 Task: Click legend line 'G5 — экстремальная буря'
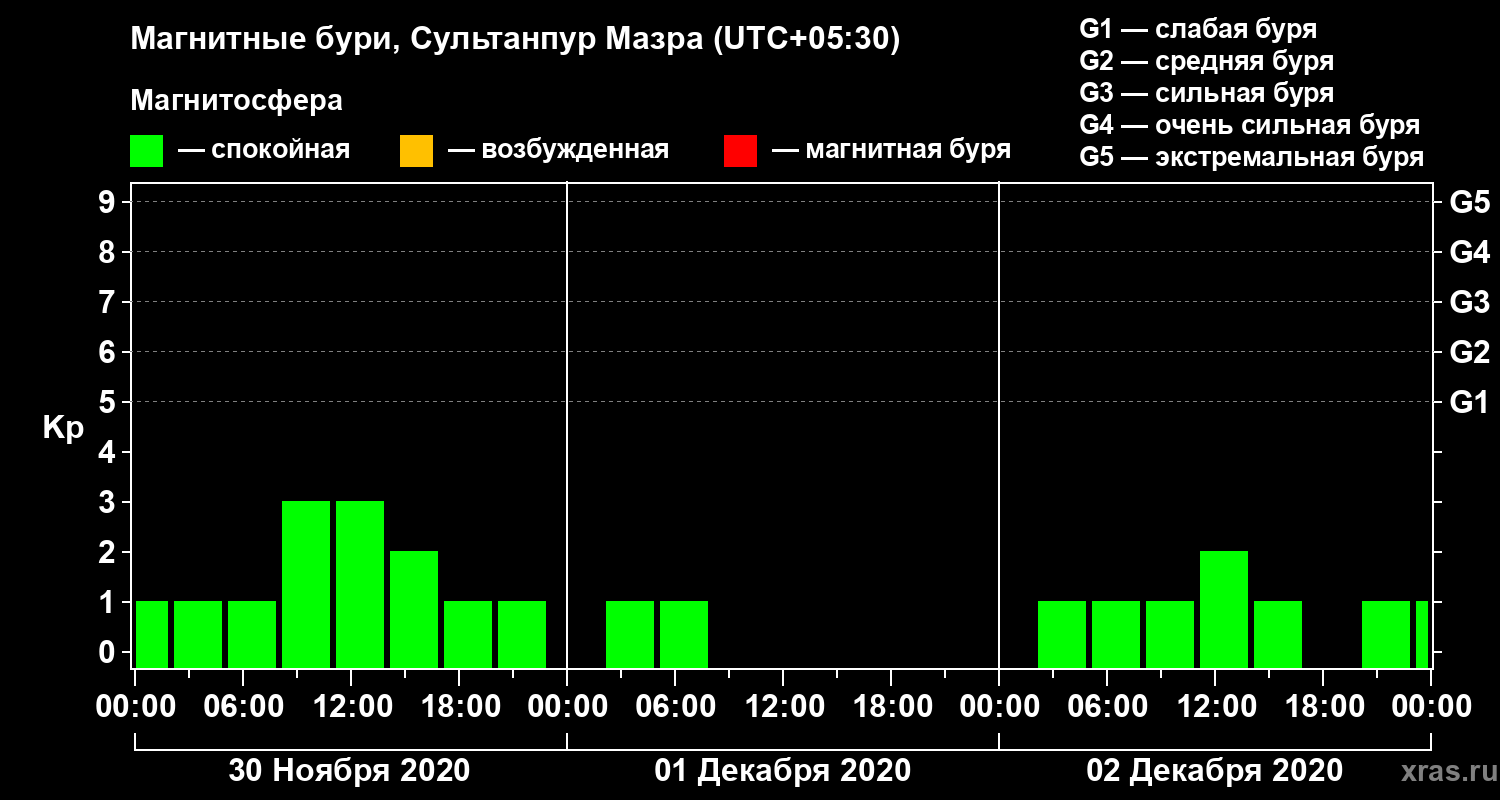(x=1252, y=157)
